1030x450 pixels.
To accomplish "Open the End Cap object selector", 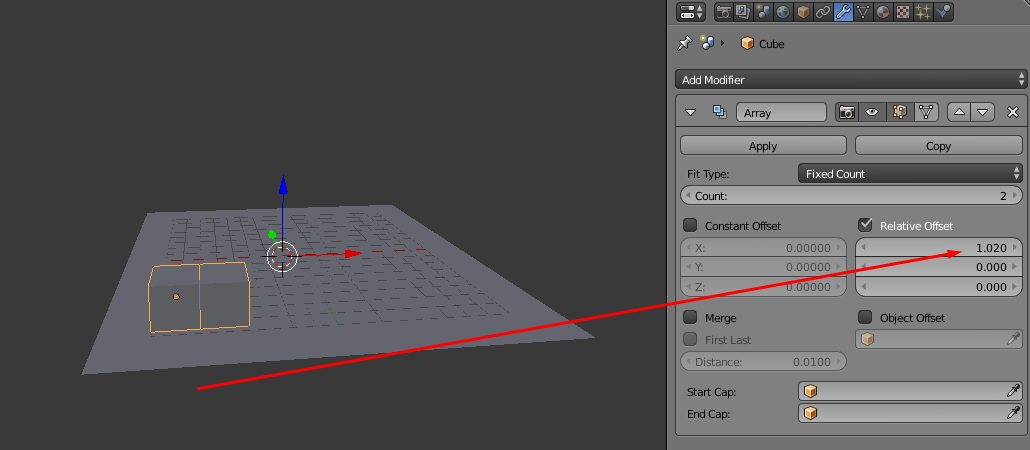I will [910, 413].
